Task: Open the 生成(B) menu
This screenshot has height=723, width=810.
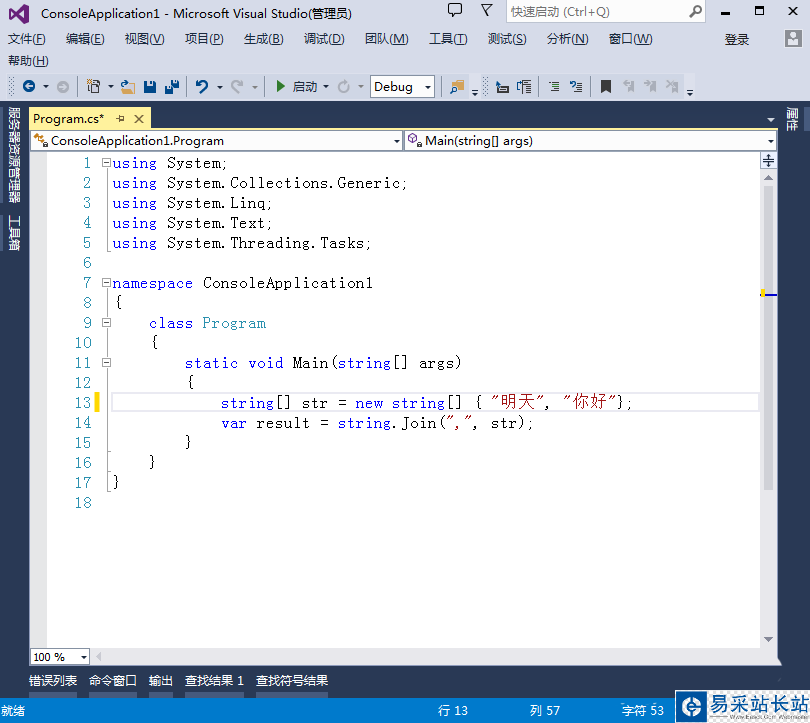Action: (x=263, y=39)
